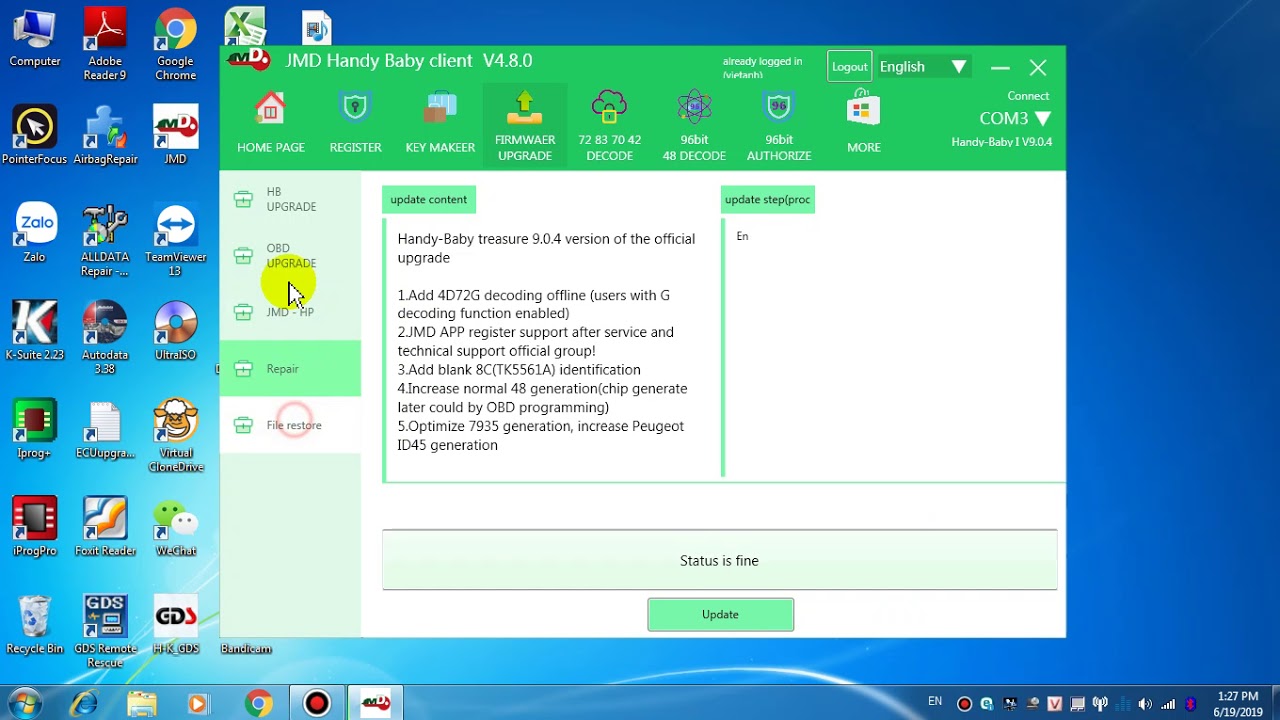Open TeamViewer 13 desktop icon
This screenshot has width=1280, height=720.
[175, 240]
